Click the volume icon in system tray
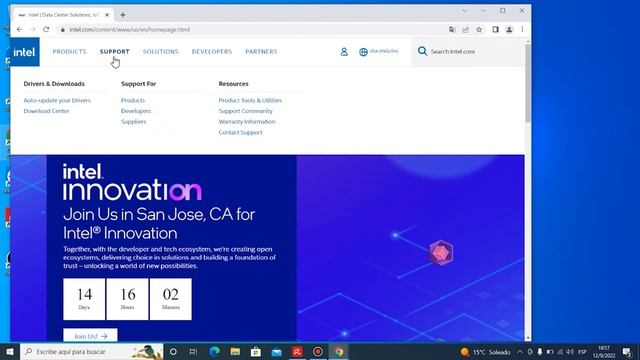640x360 pixels. pos(570,351)
